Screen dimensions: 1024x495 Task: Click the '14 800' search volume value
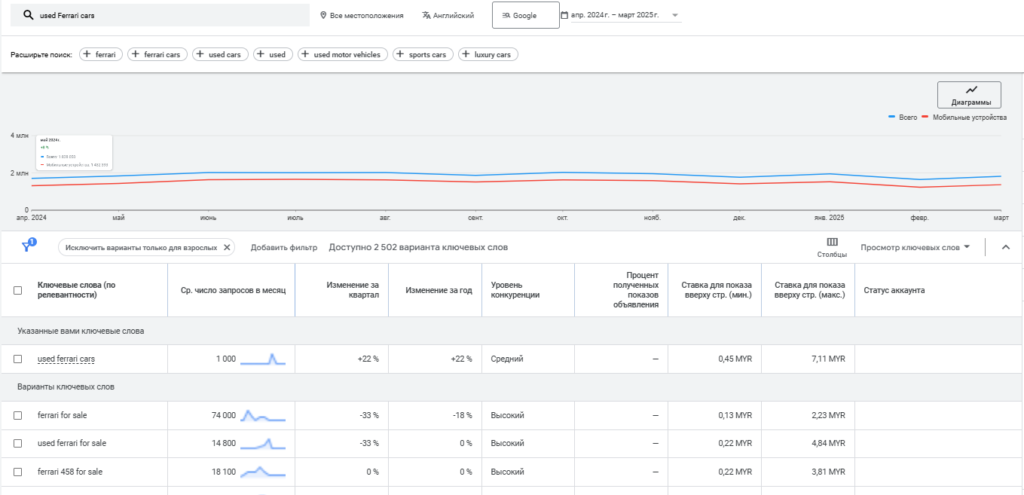(x=223, y=443)
